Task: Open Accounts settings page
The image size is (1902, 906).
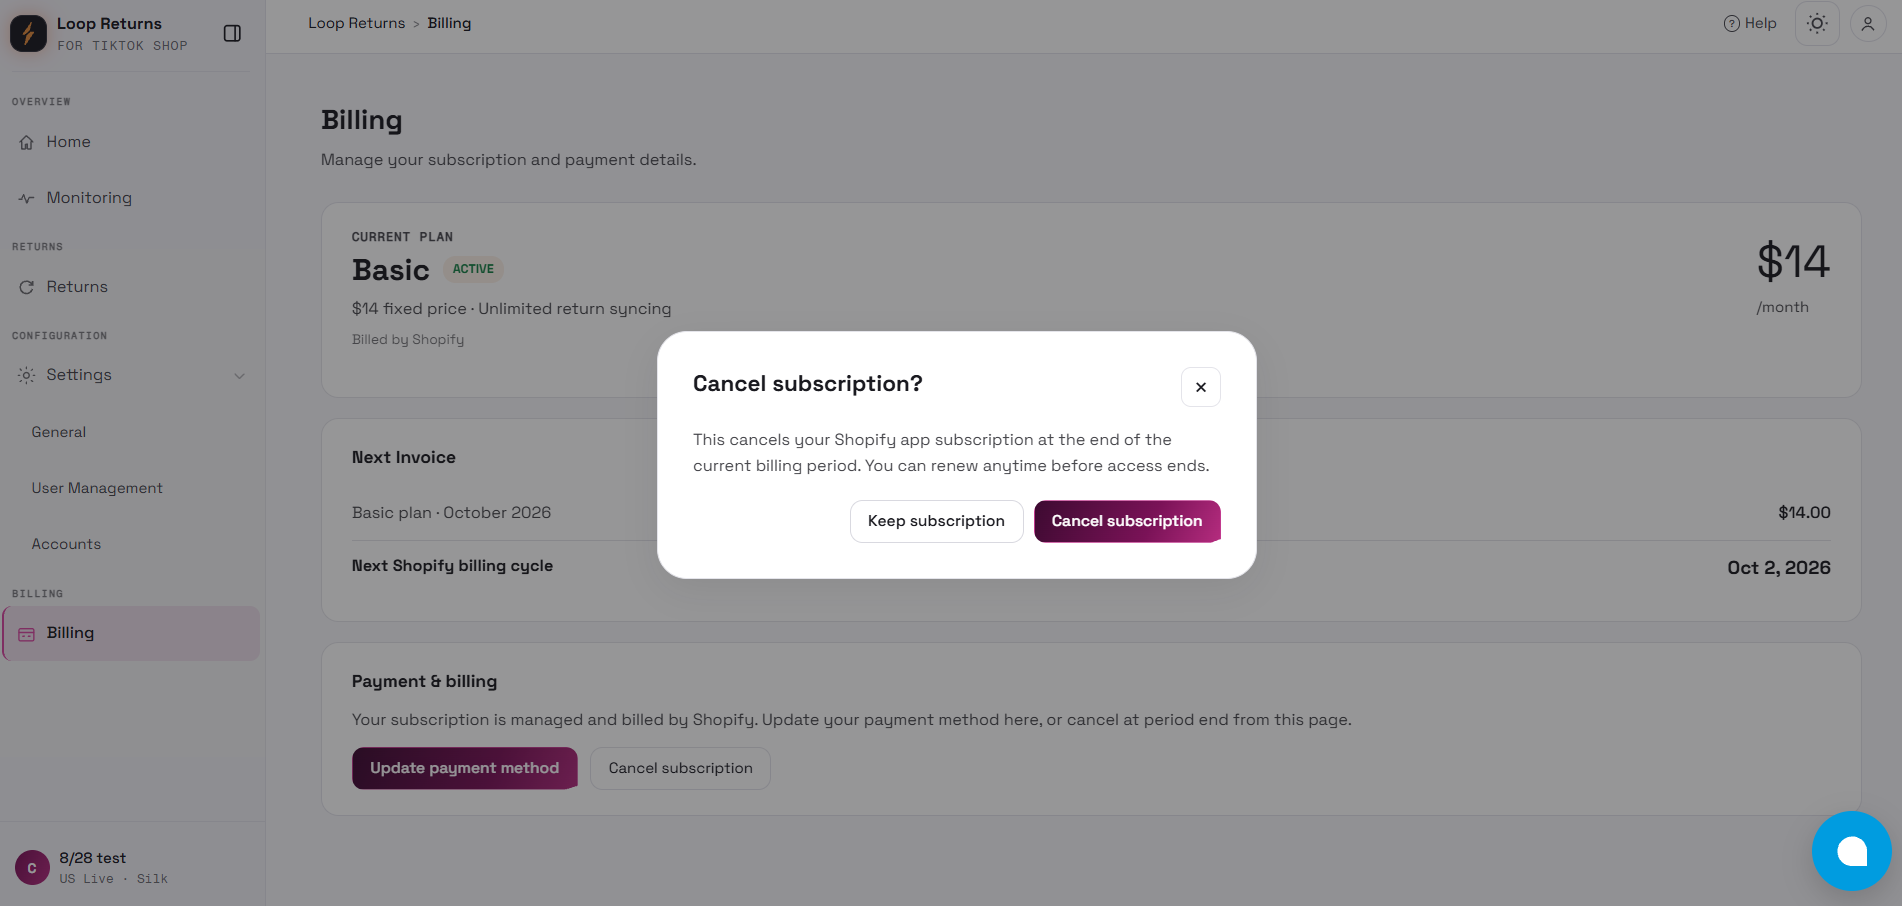Action: click(x=66, y=544)
